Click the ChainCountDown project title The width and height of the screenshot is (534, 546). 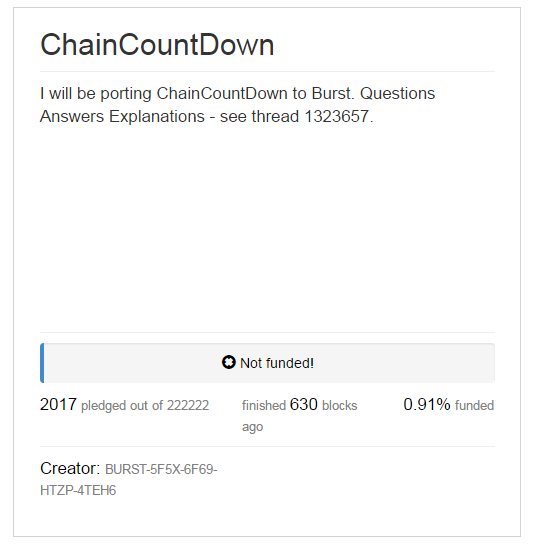pyautogui.click(x=157, y=45)
